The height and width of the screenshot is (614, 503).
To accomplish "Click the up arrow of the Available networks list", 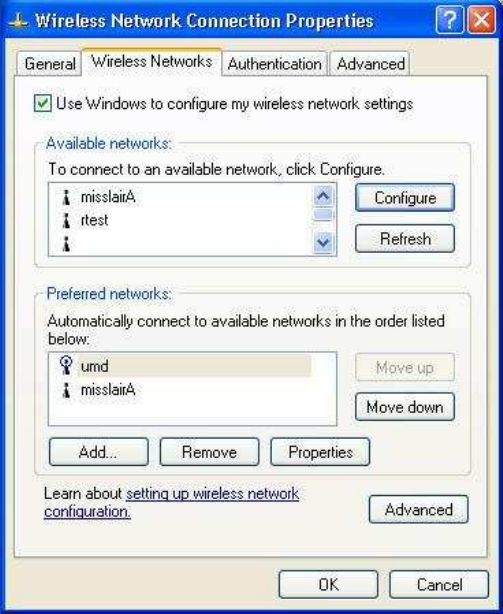I will [x=323, y=196].
